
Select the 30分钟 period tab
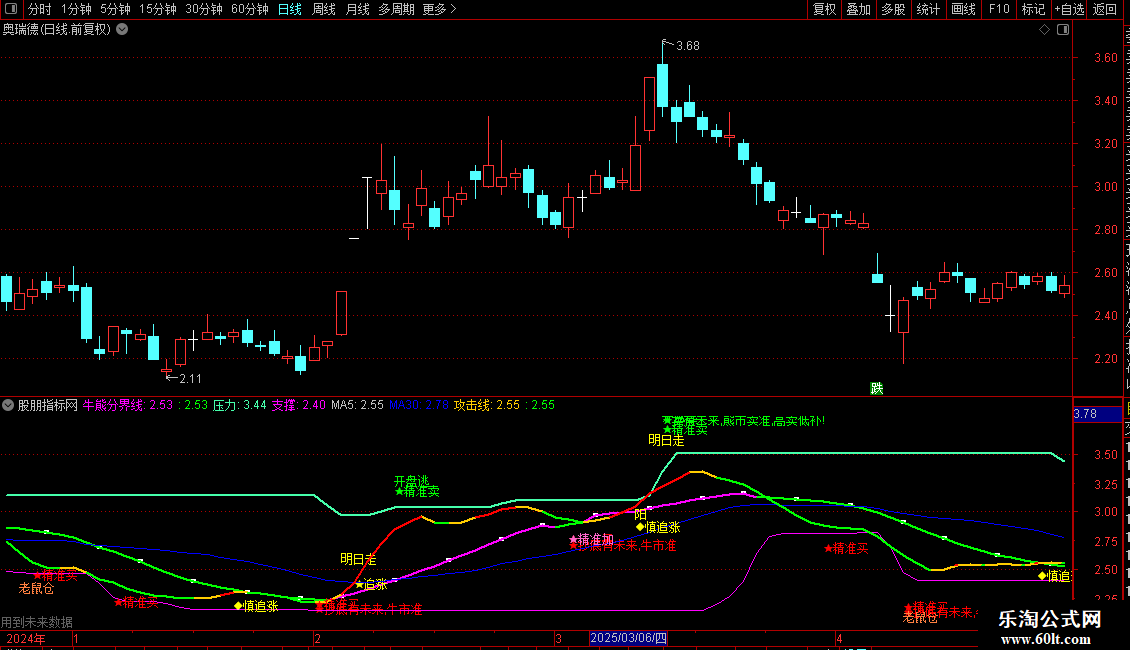204,9
